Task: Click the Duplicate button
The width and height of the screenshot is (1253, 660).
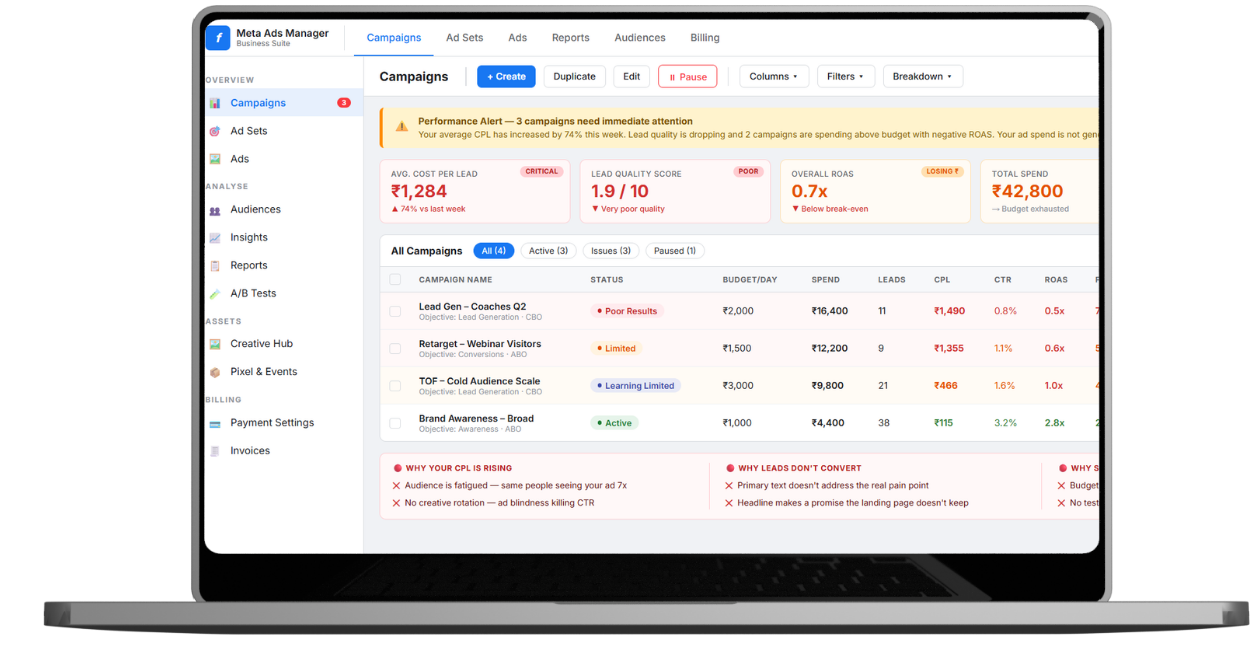Action: click(x=575, y=77)
